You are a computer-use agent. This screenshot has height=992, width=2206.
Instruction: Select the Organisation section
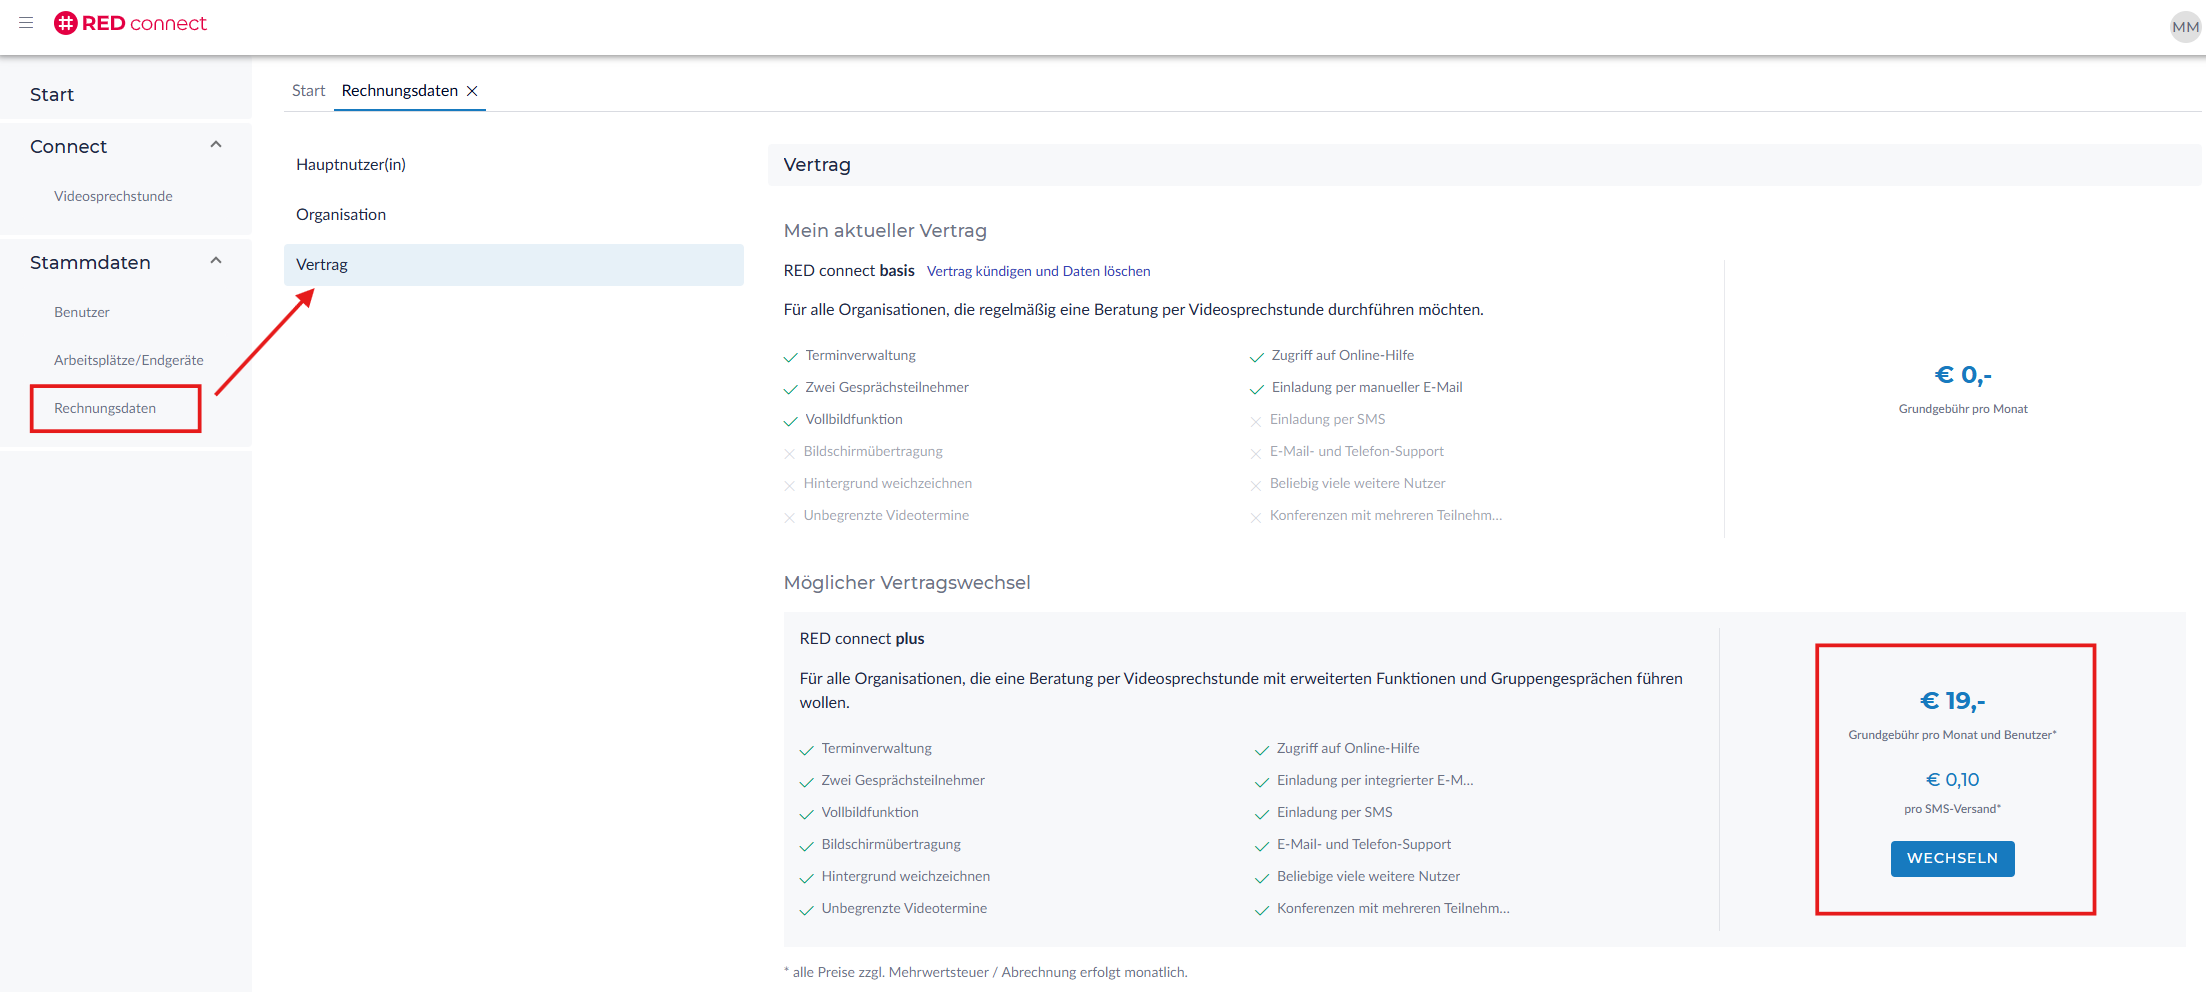point(341,215)
